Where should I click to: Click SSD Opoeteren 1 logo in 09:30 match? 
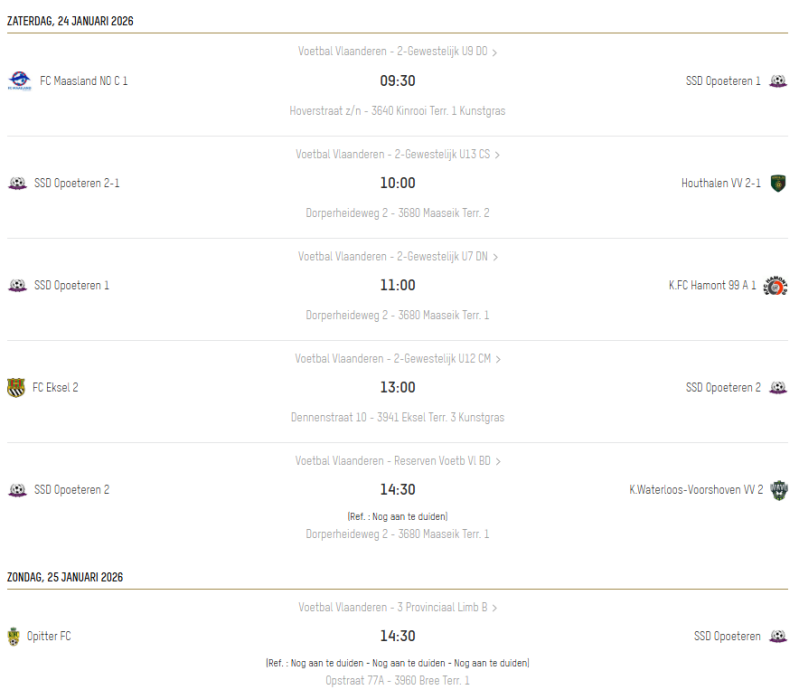[778, 81]
